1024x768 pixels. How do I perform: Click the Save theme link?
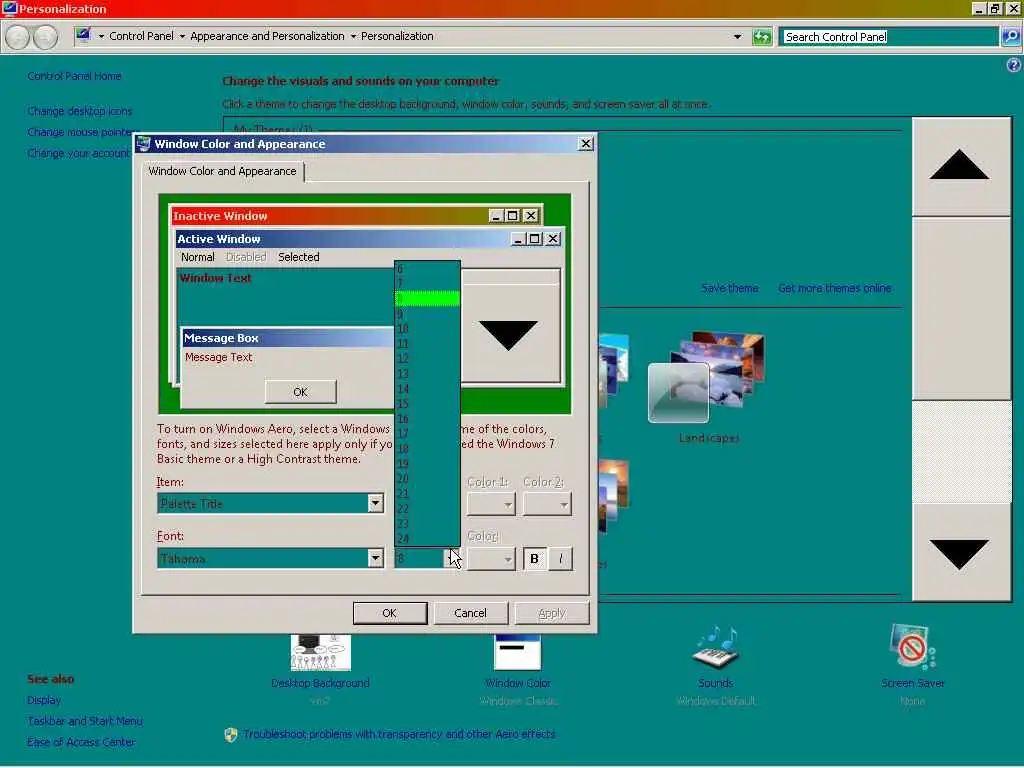tap(729, 288)
